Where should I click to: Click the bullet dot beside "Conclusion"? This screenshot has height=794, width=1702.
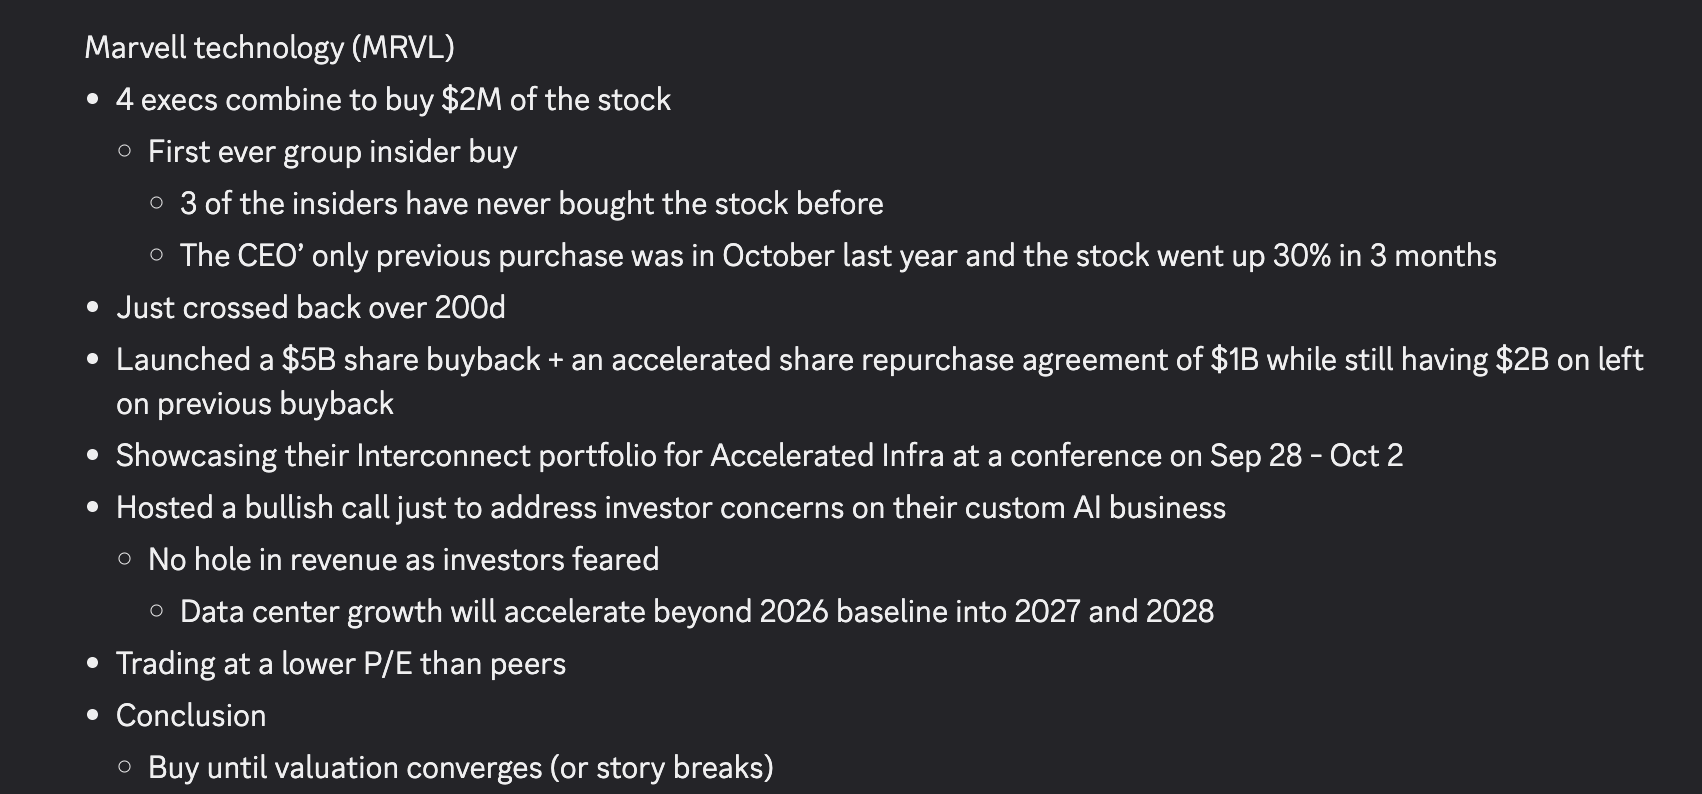pos(93,716)
